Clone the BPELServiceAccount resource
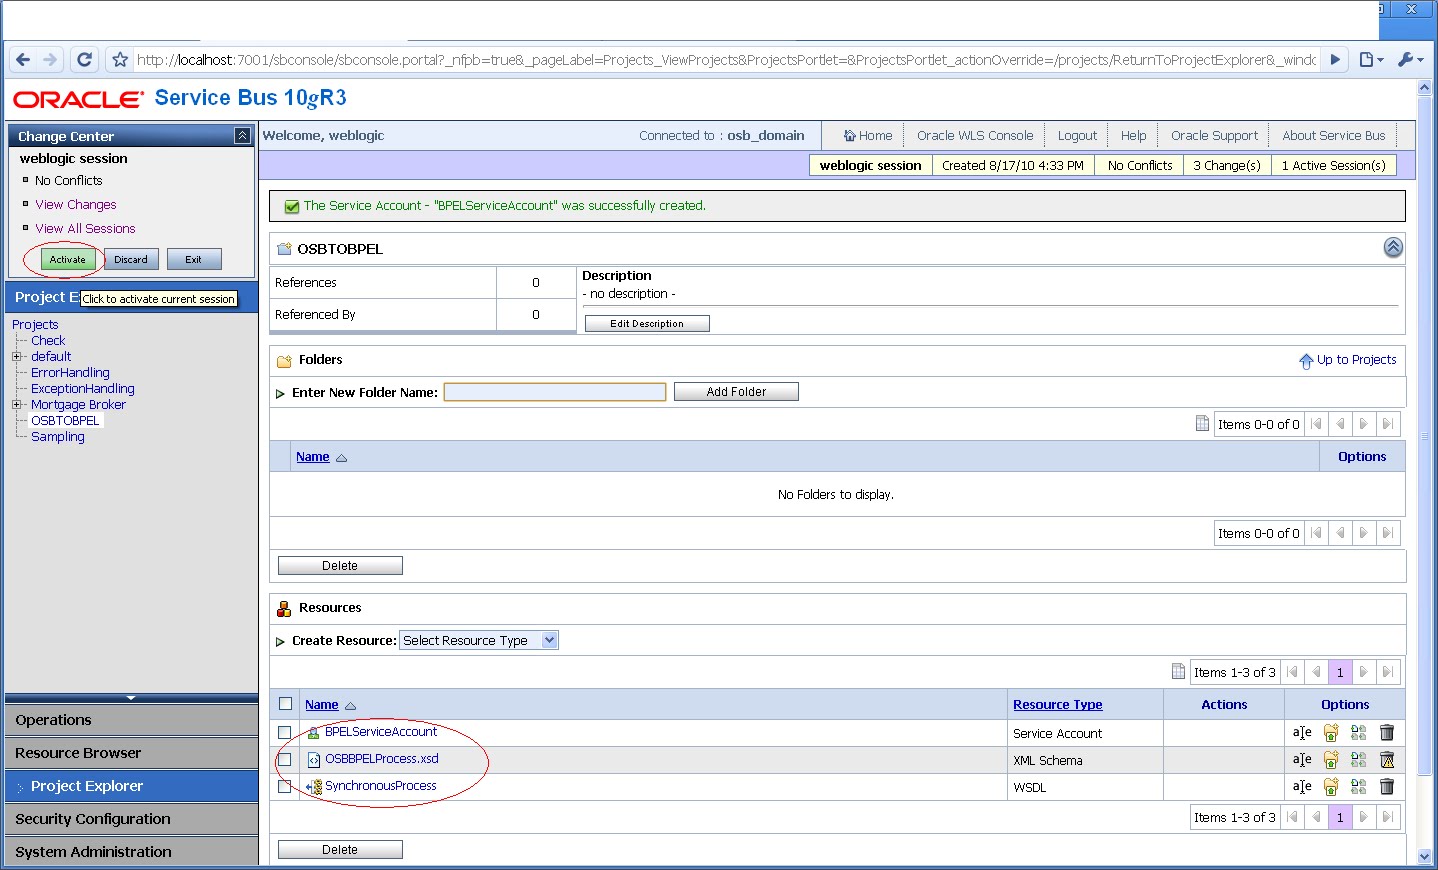The height and width of the screenshot is (870, 1438). point(1358,733)
